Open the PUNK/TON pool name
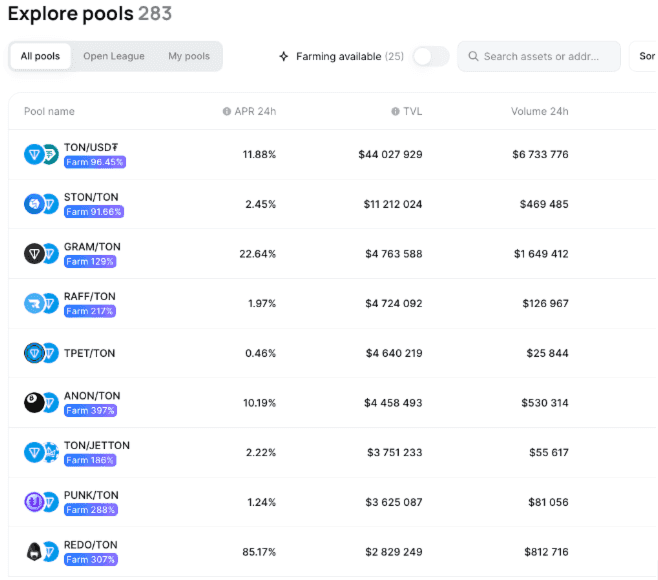Image resolution: width=658 pixels, height=580 pixels. coord(91,495)
